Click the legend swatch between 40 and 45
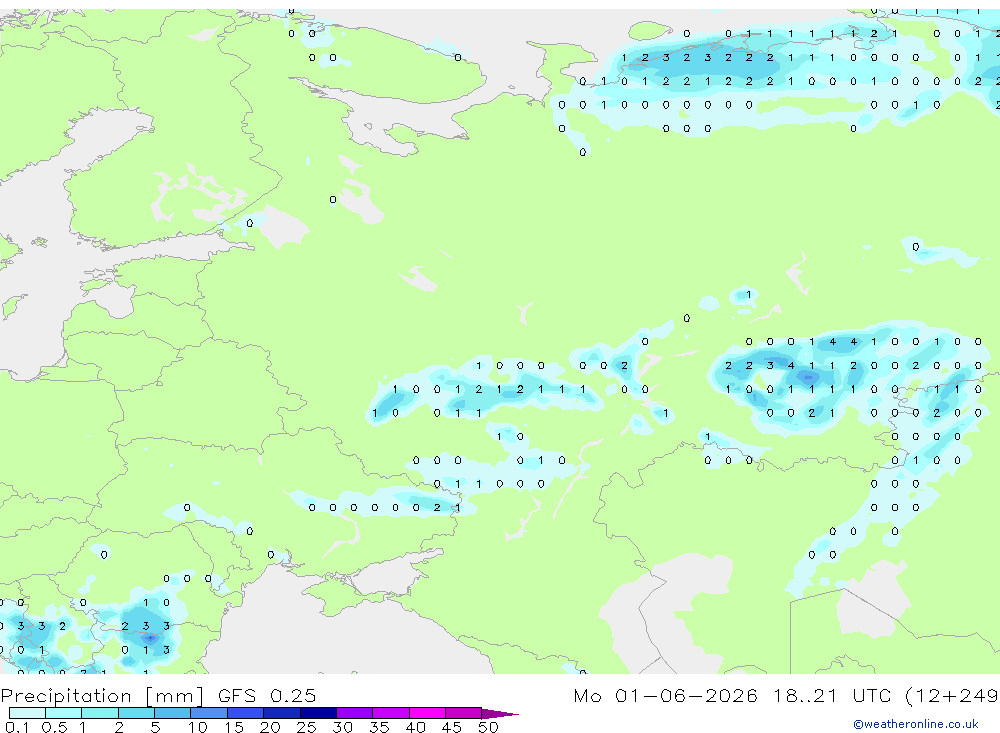 [427, 713]
